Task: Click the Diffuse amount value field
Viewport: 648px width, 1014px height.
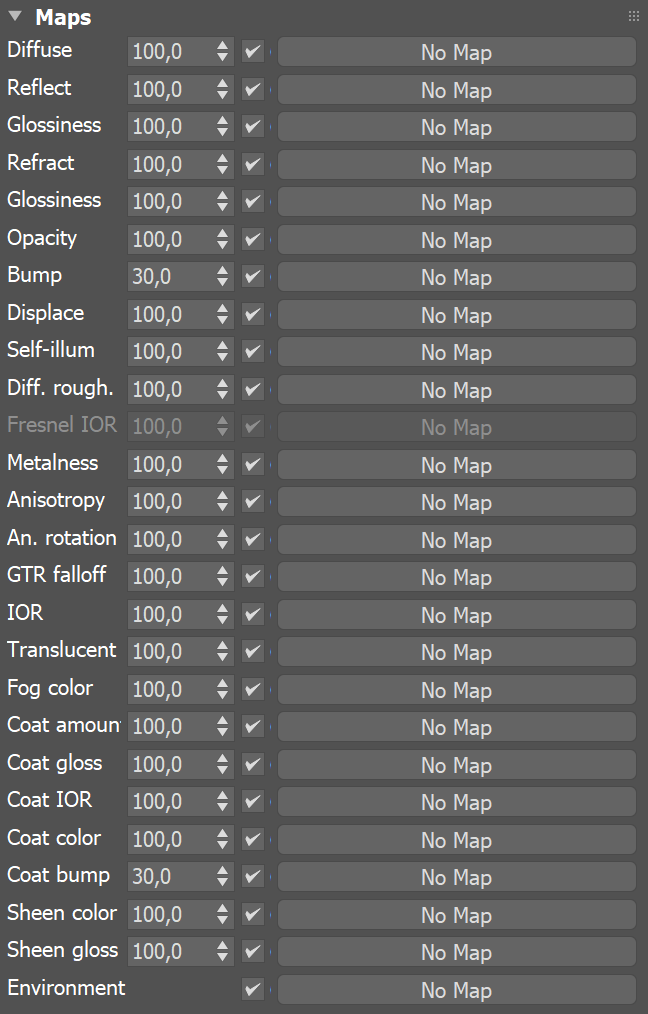Action: (170, 52)
